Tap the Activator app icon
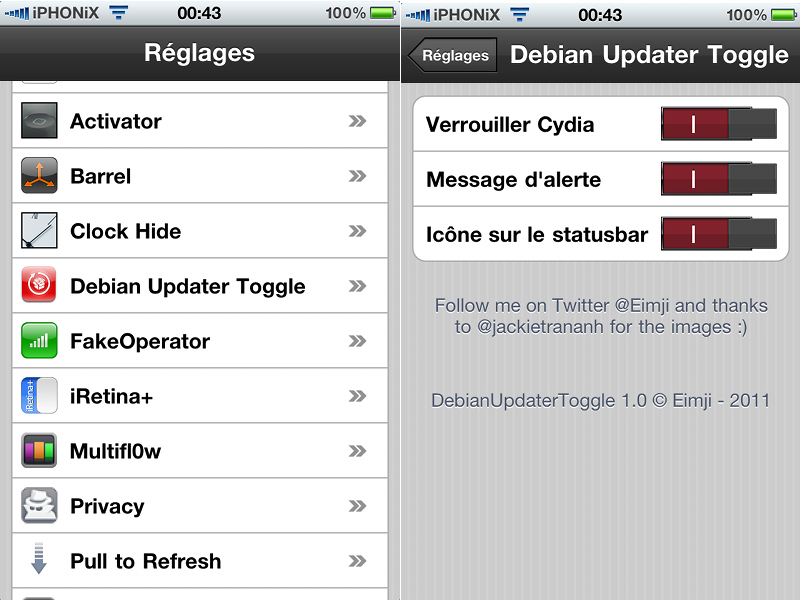Image resolution: width=800 pixels, height=600 pixels. click(x=40, y=121)
